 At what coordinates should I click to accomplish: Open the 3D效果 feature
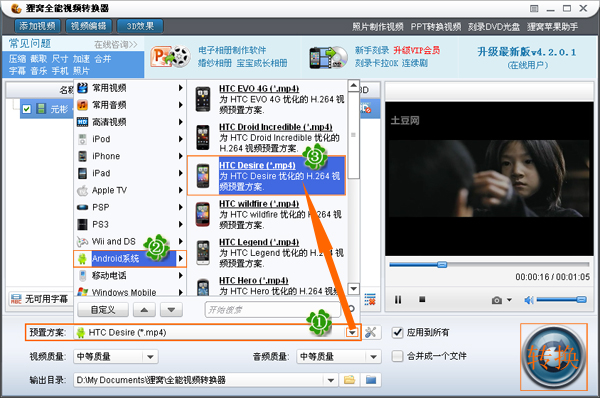click(x=140, y=26)
